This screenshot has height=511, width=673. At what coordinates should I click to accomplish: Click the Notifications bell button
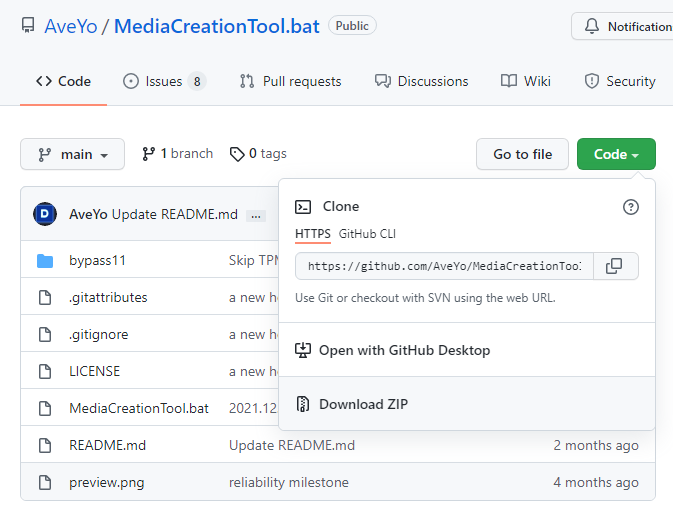click(622, 26)
